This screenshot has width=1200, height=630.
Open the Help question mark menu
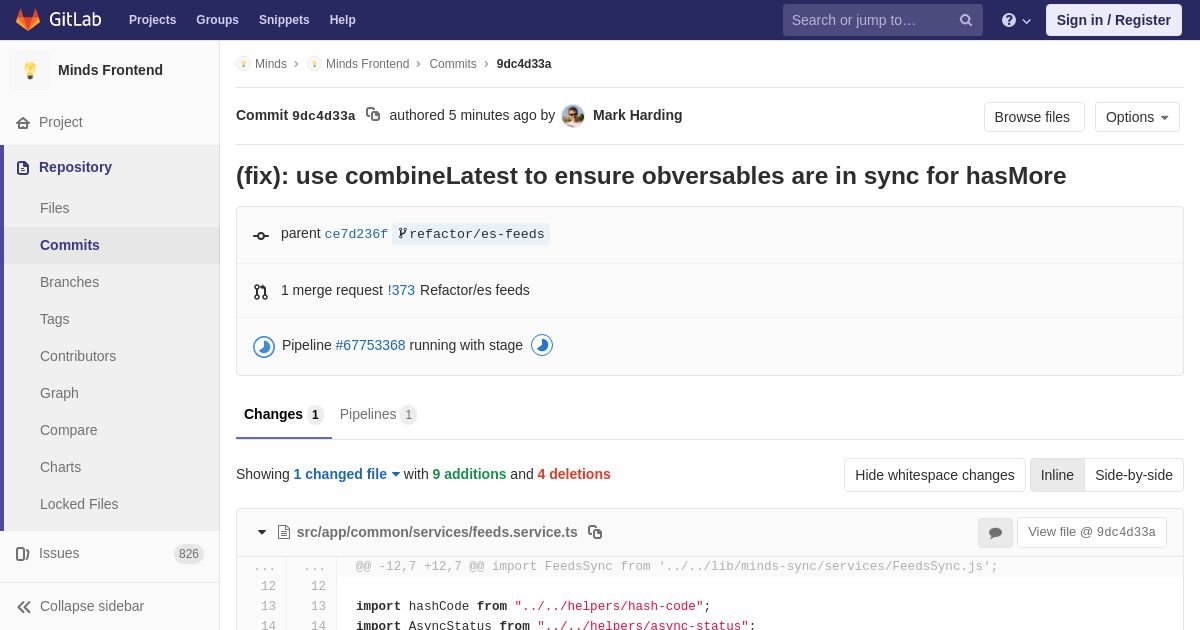tap(1015, 20)
